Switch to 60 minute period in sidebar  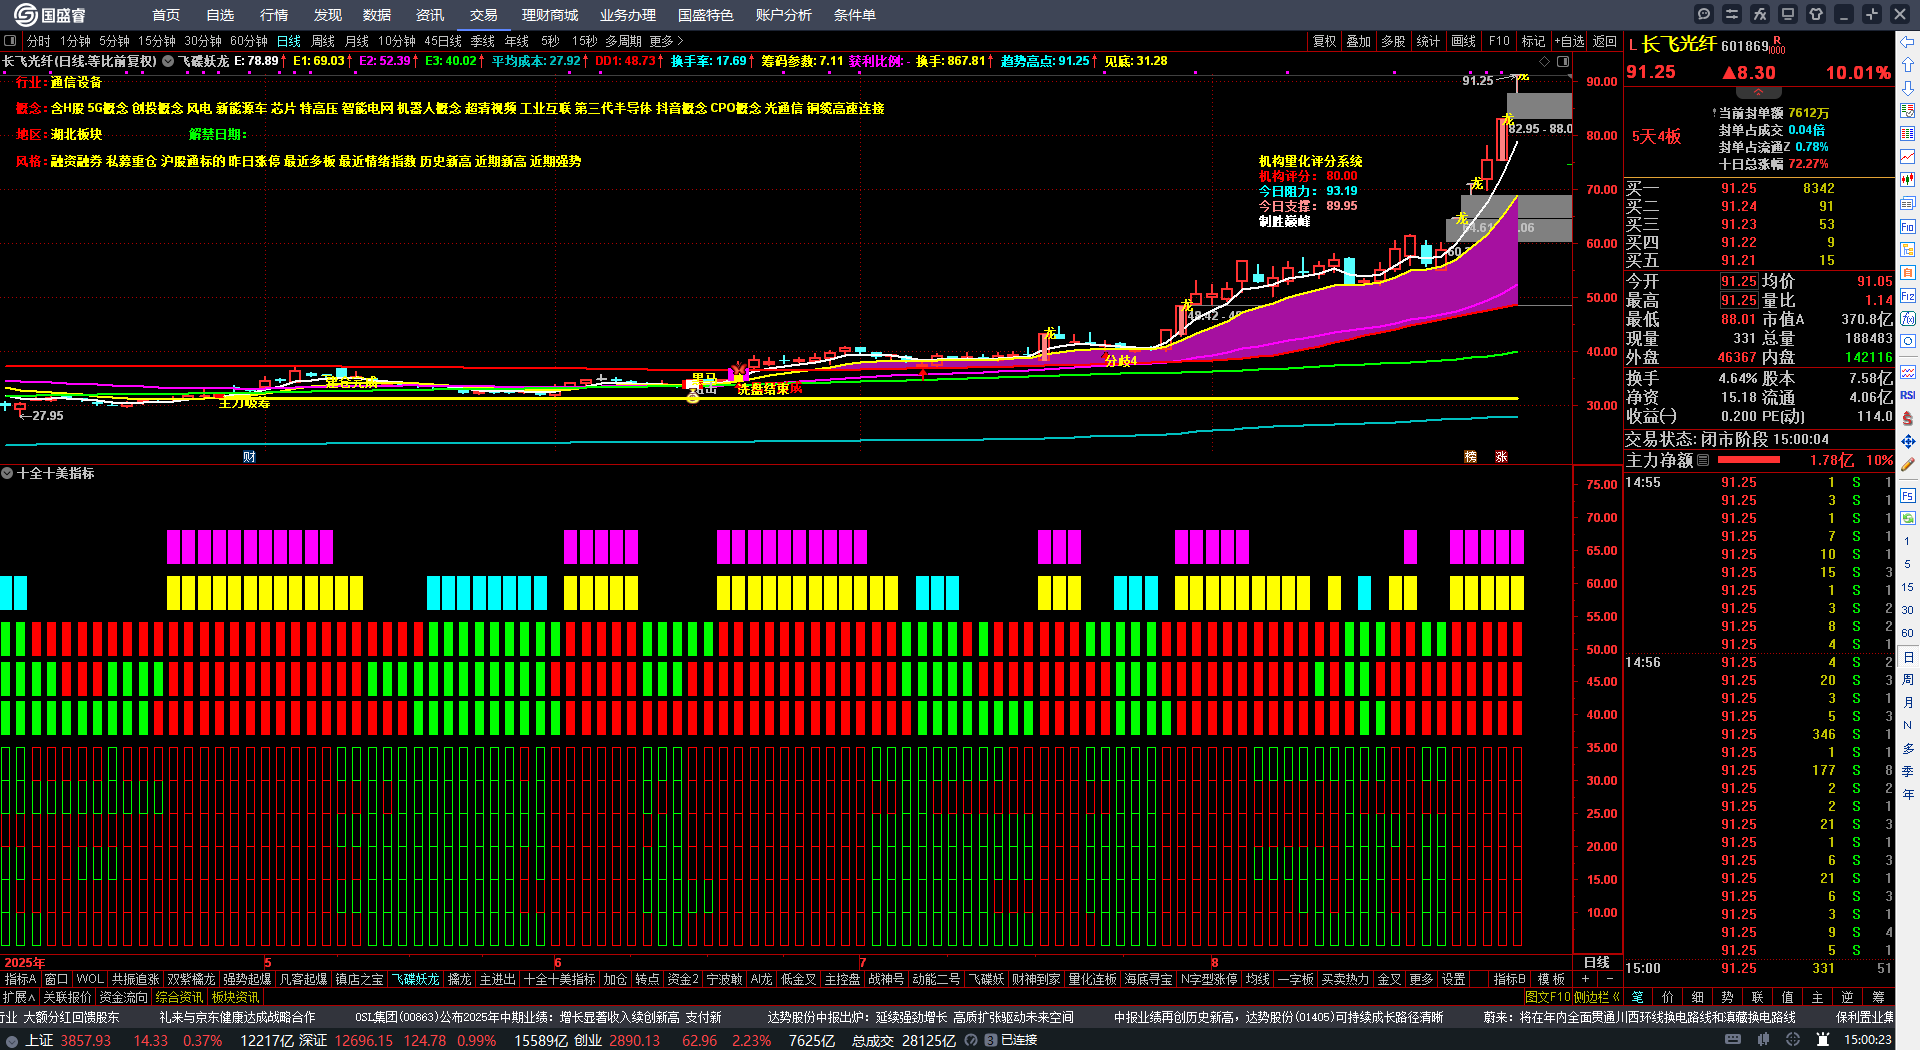pos(1908,633)
